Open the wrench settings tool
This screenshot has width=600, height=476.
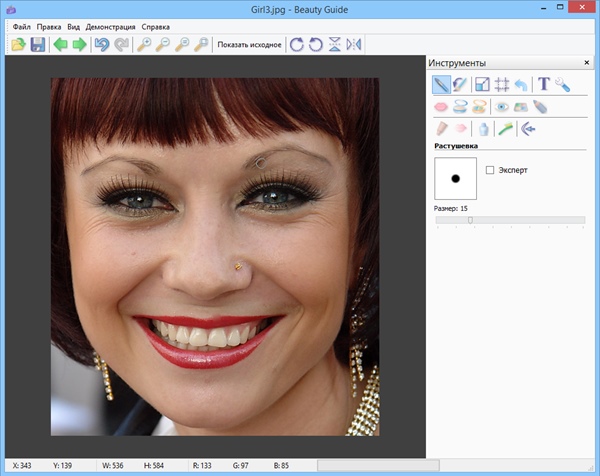coord(563,85)
